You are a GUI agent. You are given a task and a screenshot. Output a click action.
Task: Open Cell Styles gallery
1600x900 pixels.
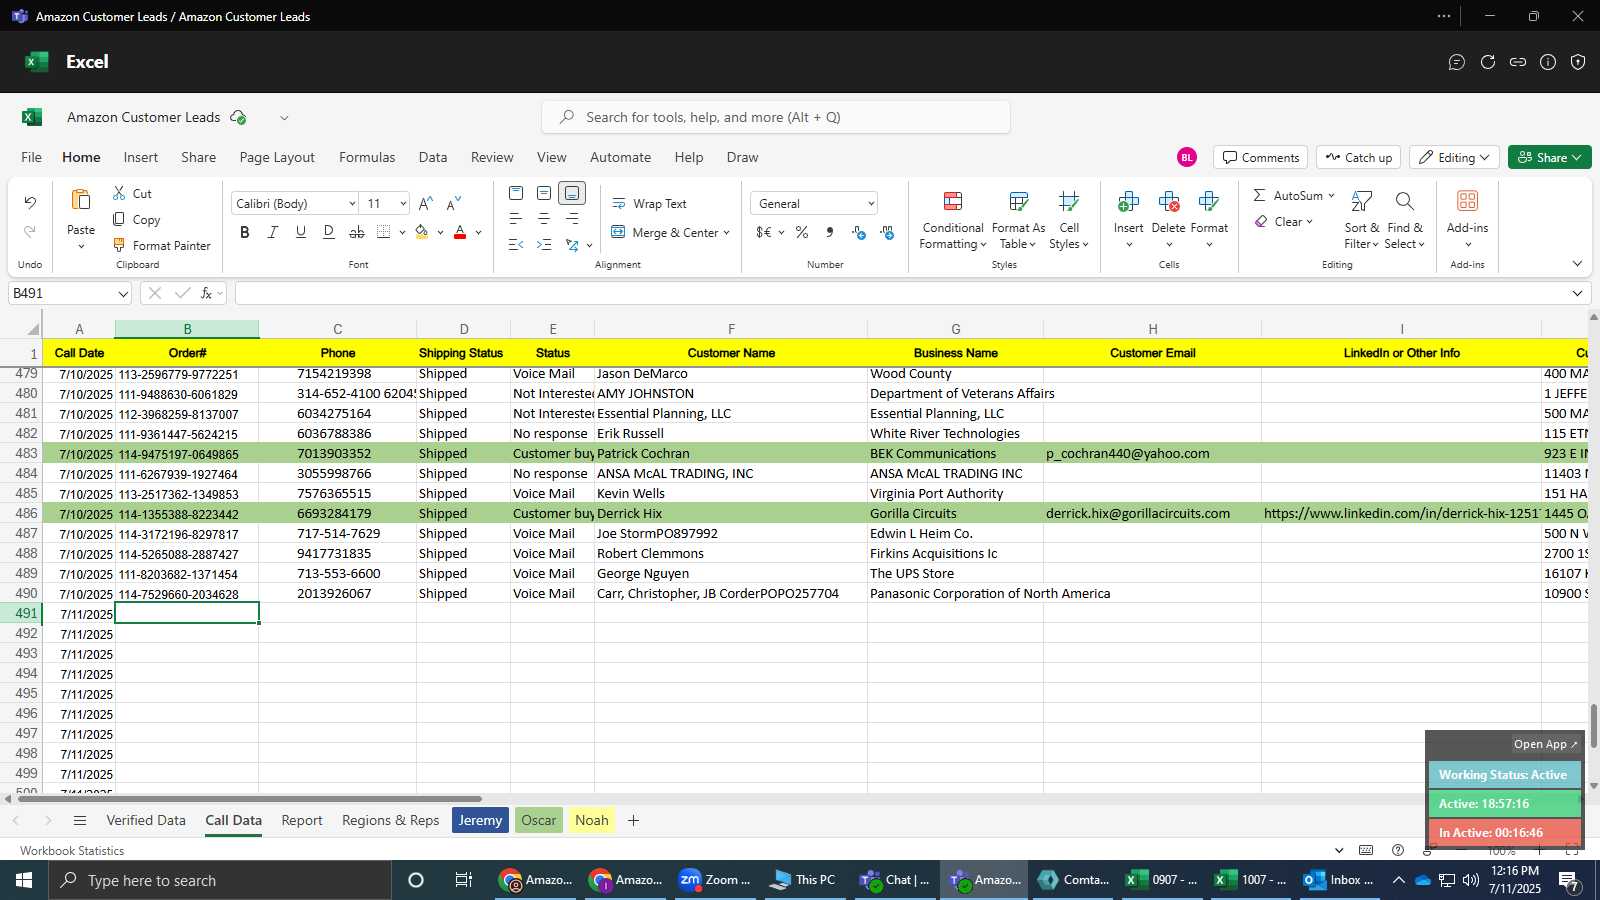click(1069, 220)
